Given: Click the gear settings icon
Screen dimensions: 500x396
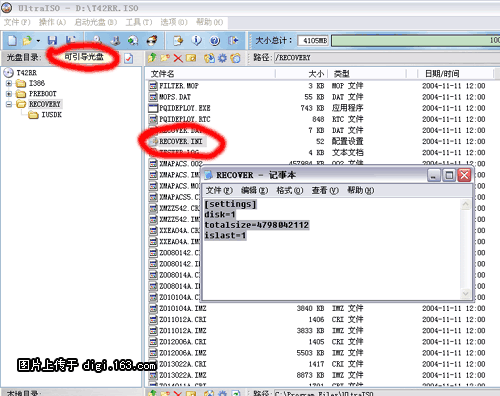Looking at the screenshot, I should 222,58.
